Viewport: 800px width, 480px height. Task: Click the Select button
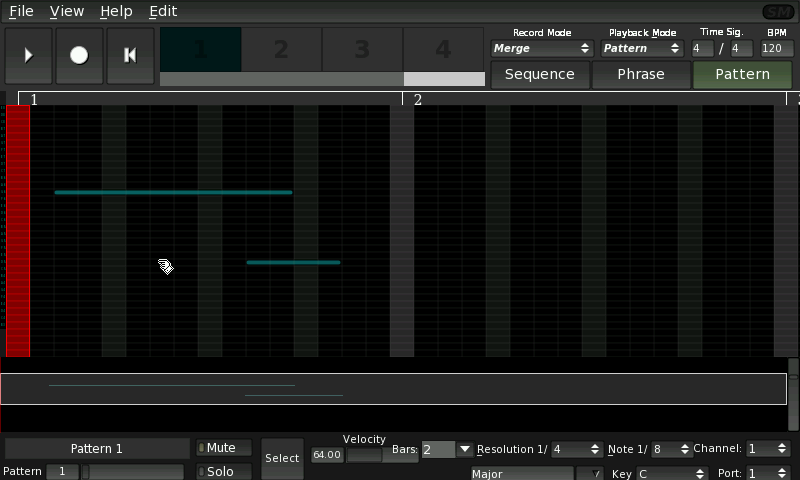(x=282, y=459)
